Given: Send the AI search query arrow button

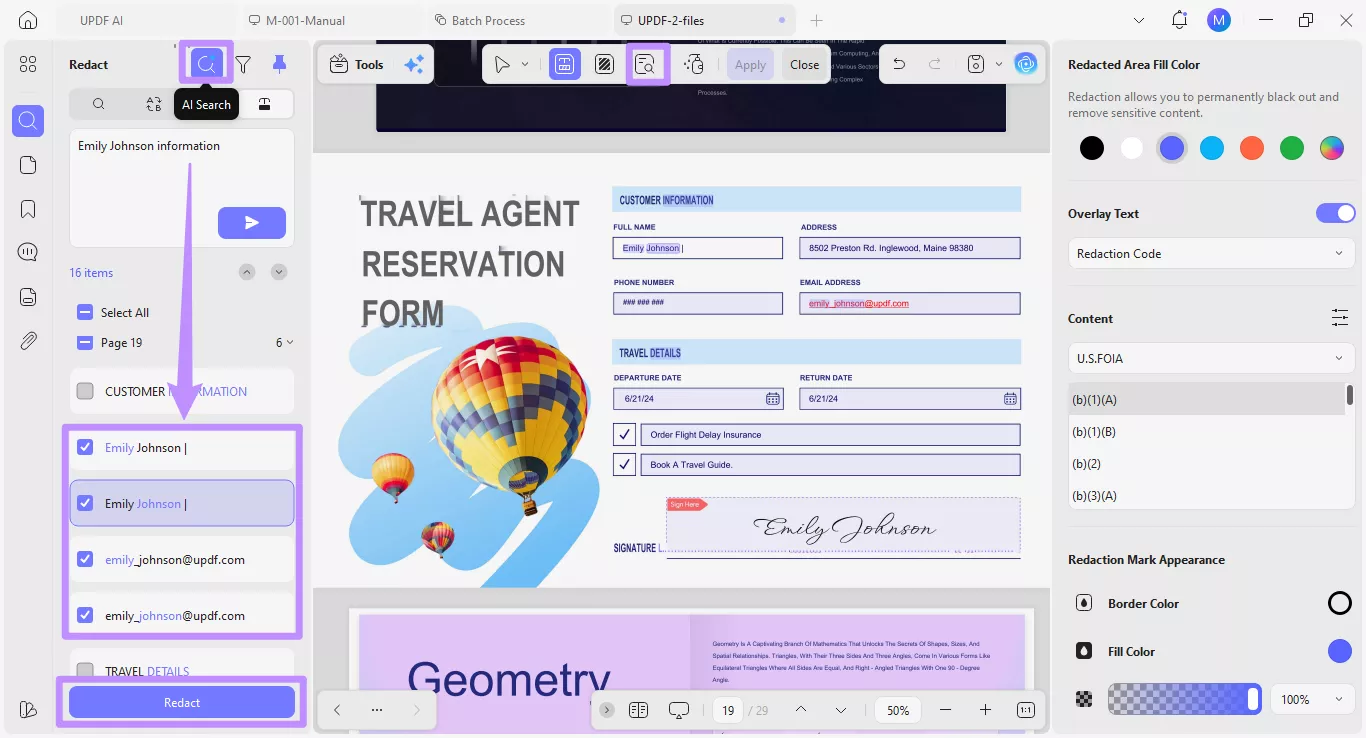Looking at the screenshot, I should (252, 223).
